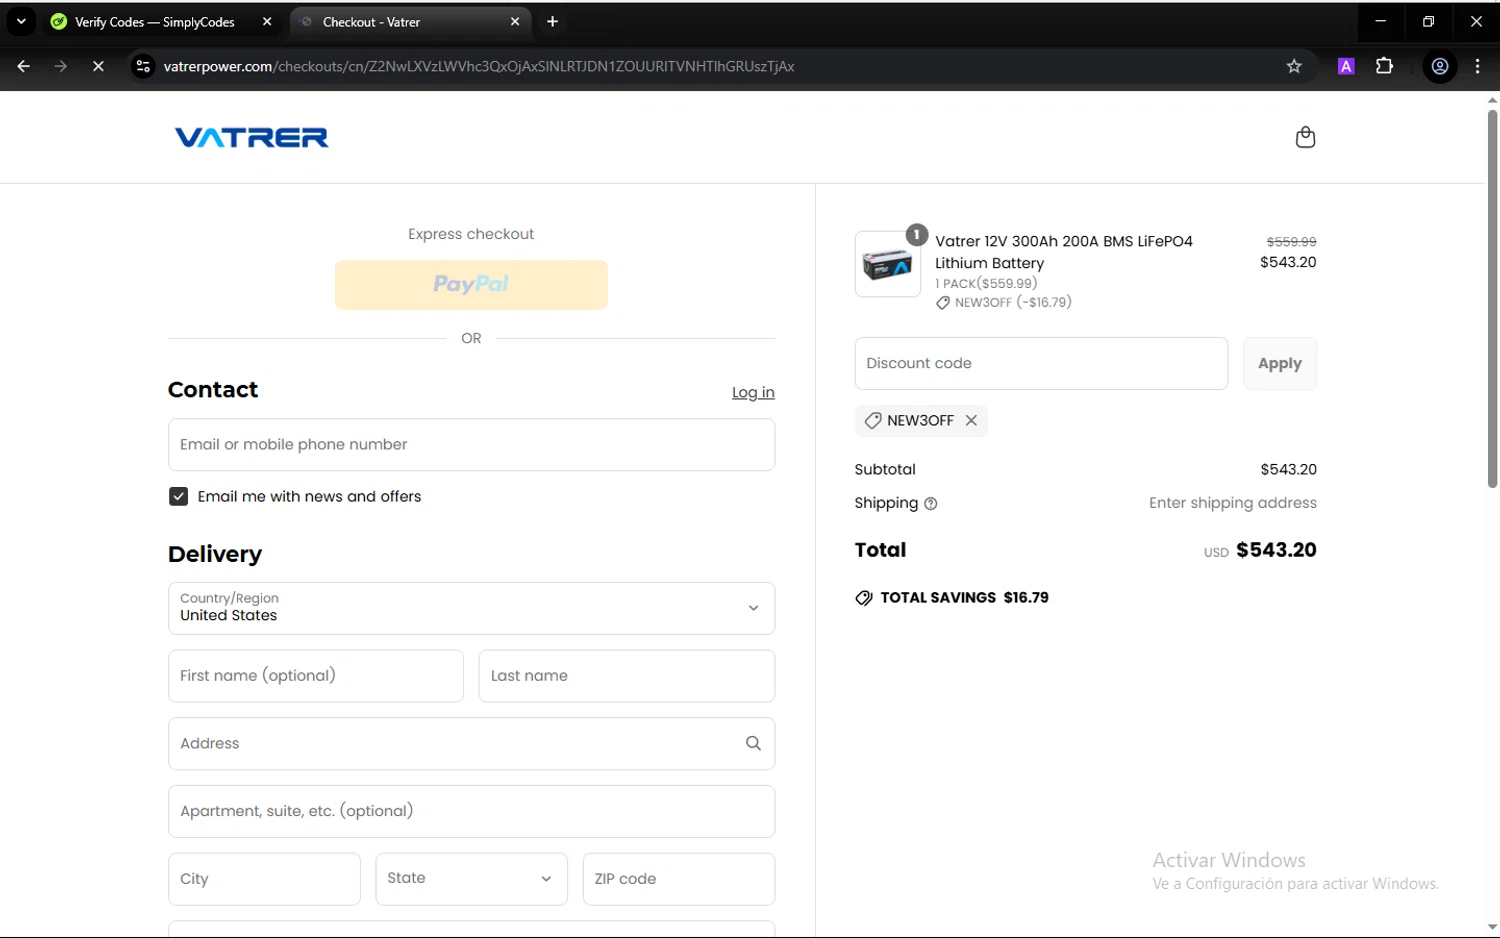Click the Total Savings tag icon

tap(864, 598)
